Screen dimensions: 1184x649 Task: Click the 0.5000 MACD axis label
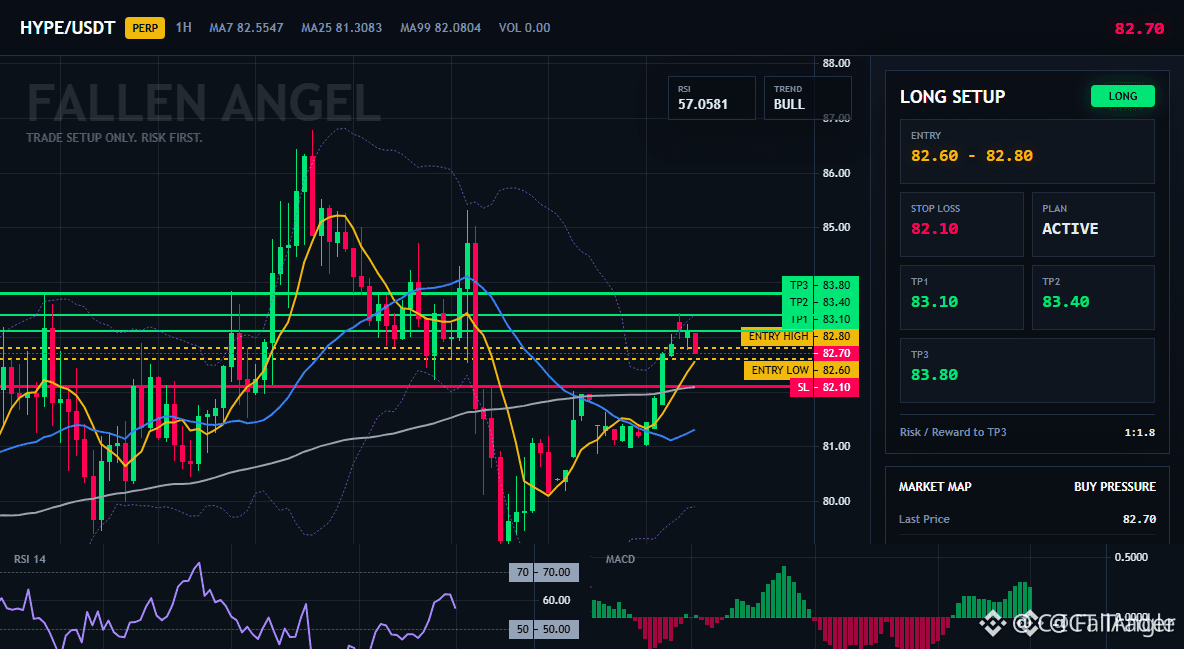1131,557
